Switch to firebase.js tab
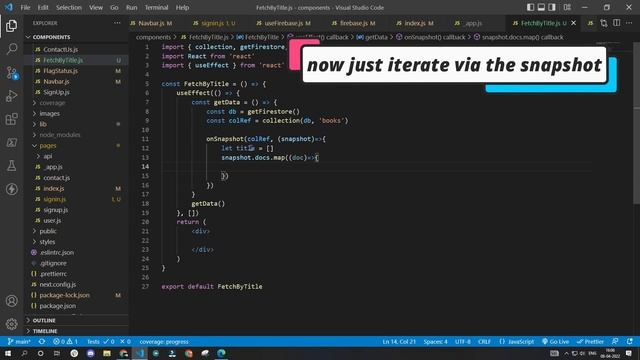Viewport: 640px width, 360px height. 357,23
